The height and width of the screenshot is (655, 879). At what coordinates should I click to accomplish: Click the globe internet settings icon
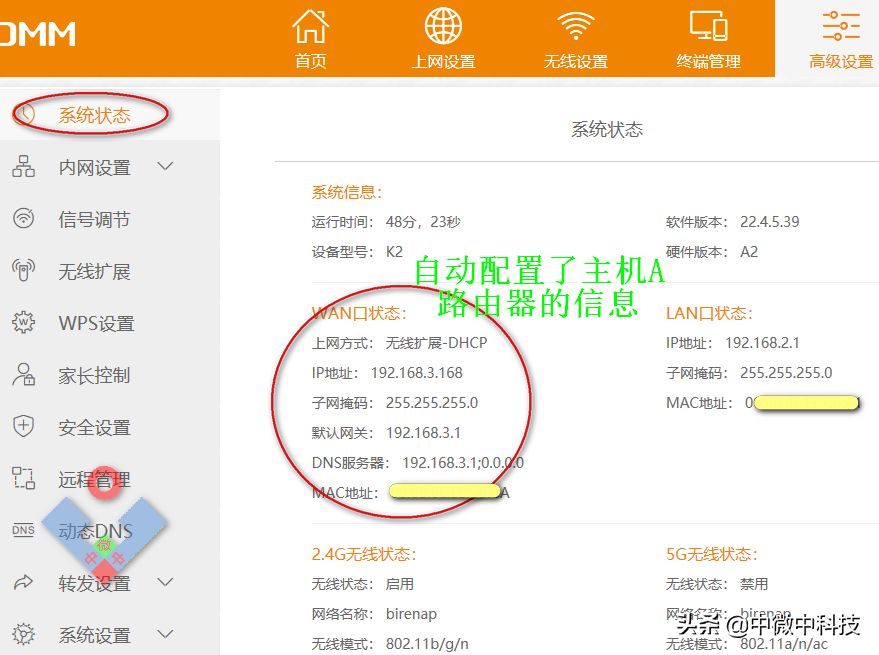(x=443, y=26)
